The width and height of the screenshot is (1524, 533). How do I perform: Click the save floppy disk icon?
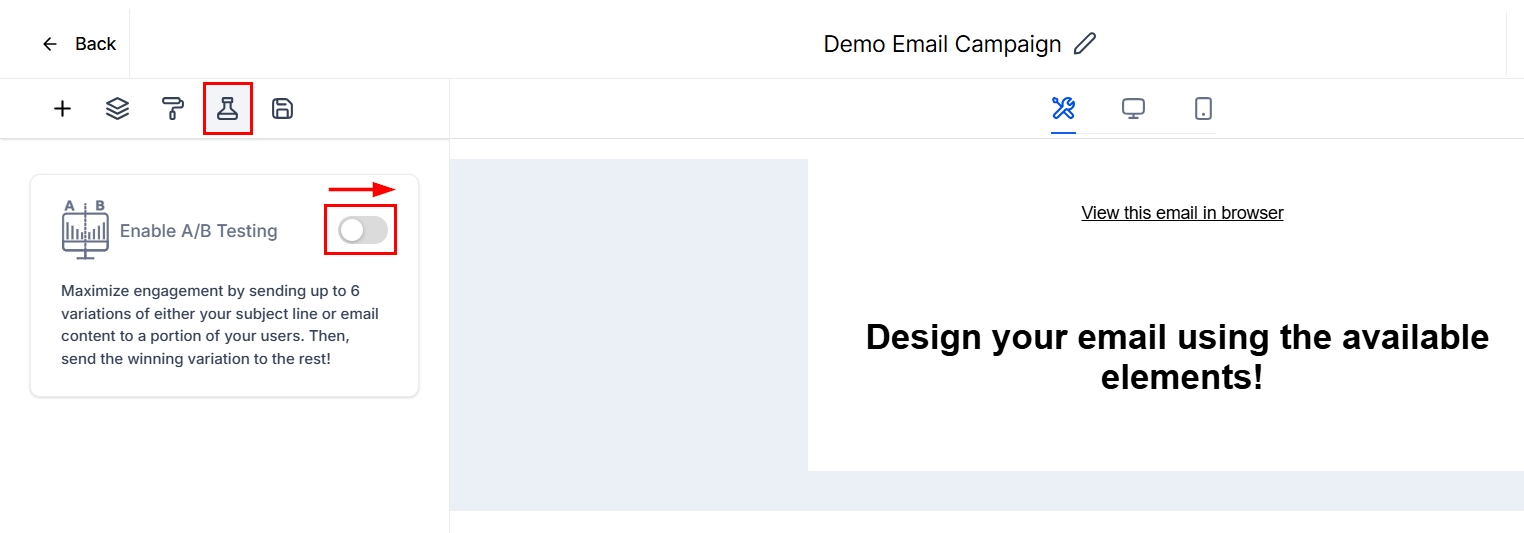click(283, 109)
